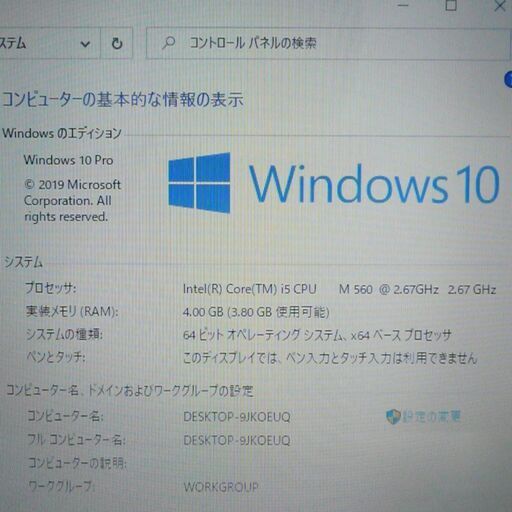The height and width of the screenshot is (512, 512).
Task: Select the Intel(R) Core(TM) i5 CPU processor value
Action: (339, 289)
